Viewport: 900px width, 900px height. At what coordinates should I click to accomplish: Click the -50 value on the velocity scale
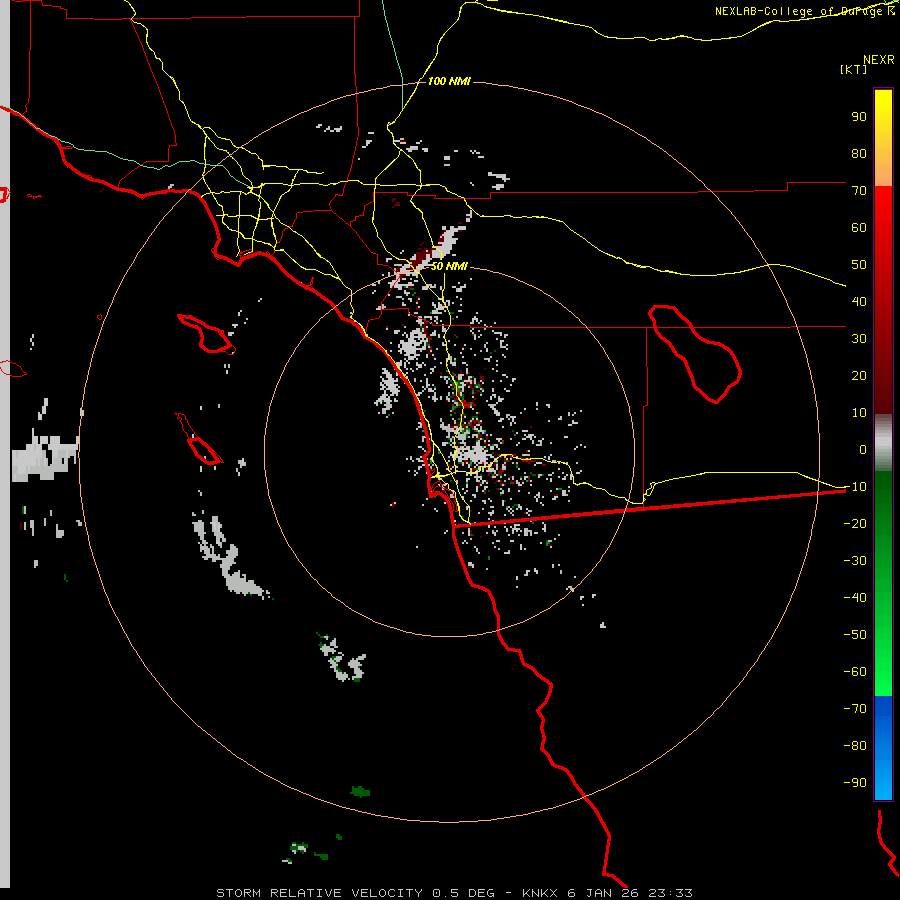tap(855, 635)
